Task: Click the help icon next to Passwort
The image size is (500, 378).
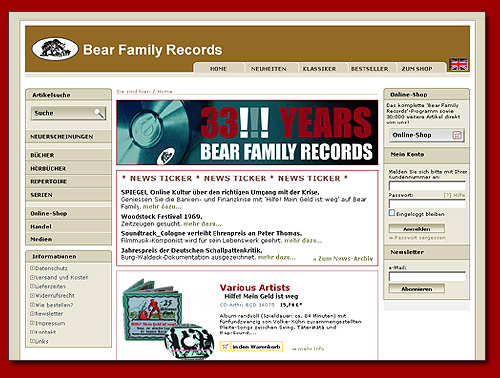Action: tap(454, 195)
